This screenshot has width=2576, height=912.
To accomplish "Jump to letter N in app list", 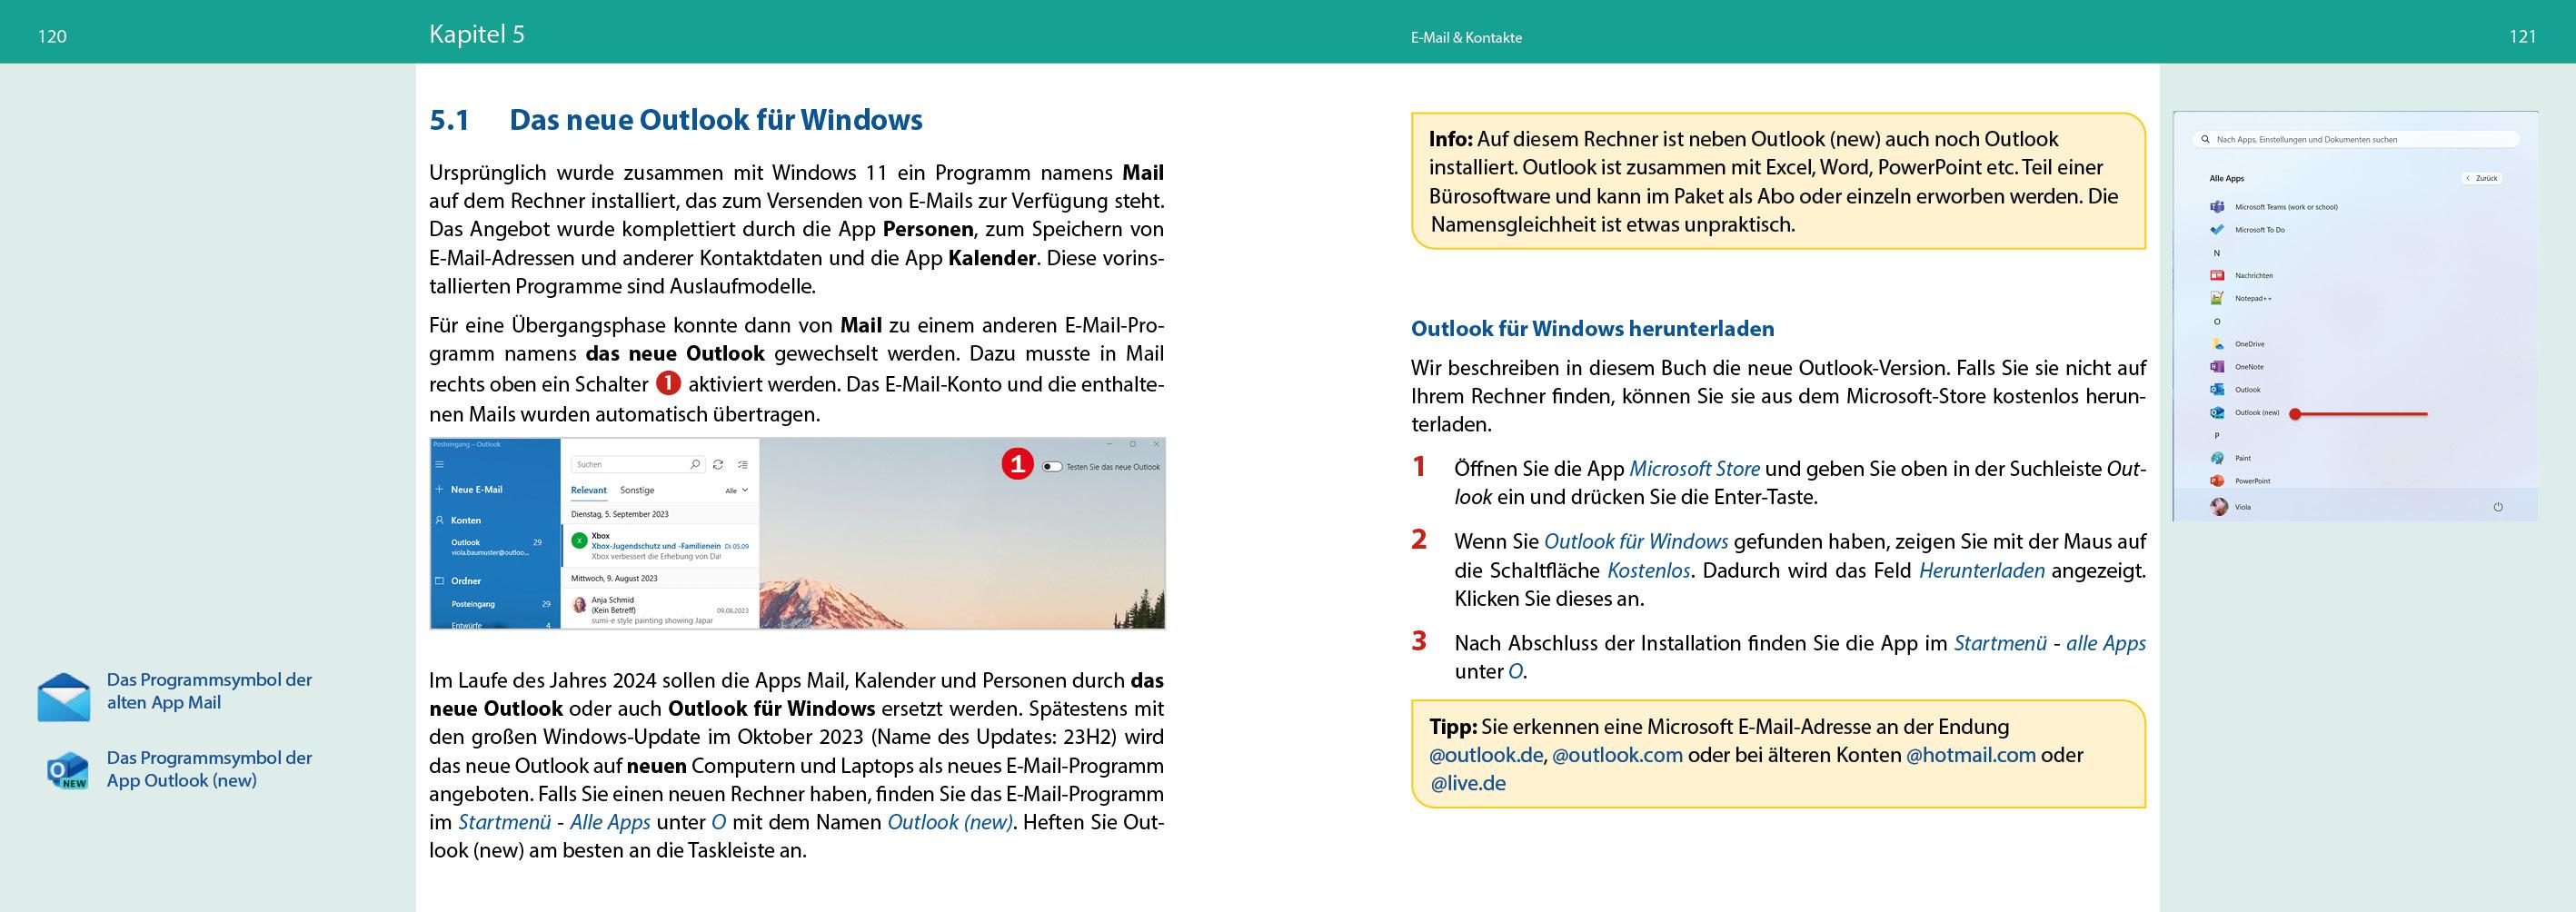I will point(2217,253).
